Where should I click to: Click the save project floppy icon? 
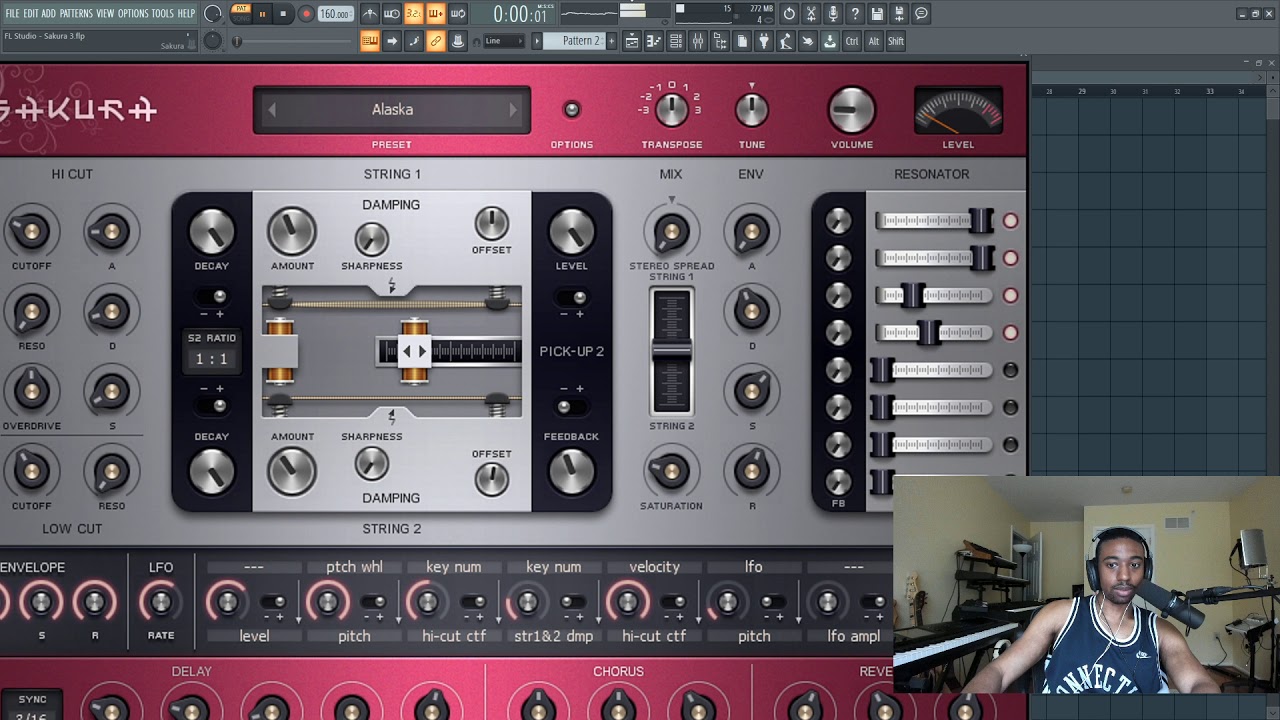click(877, 14)
